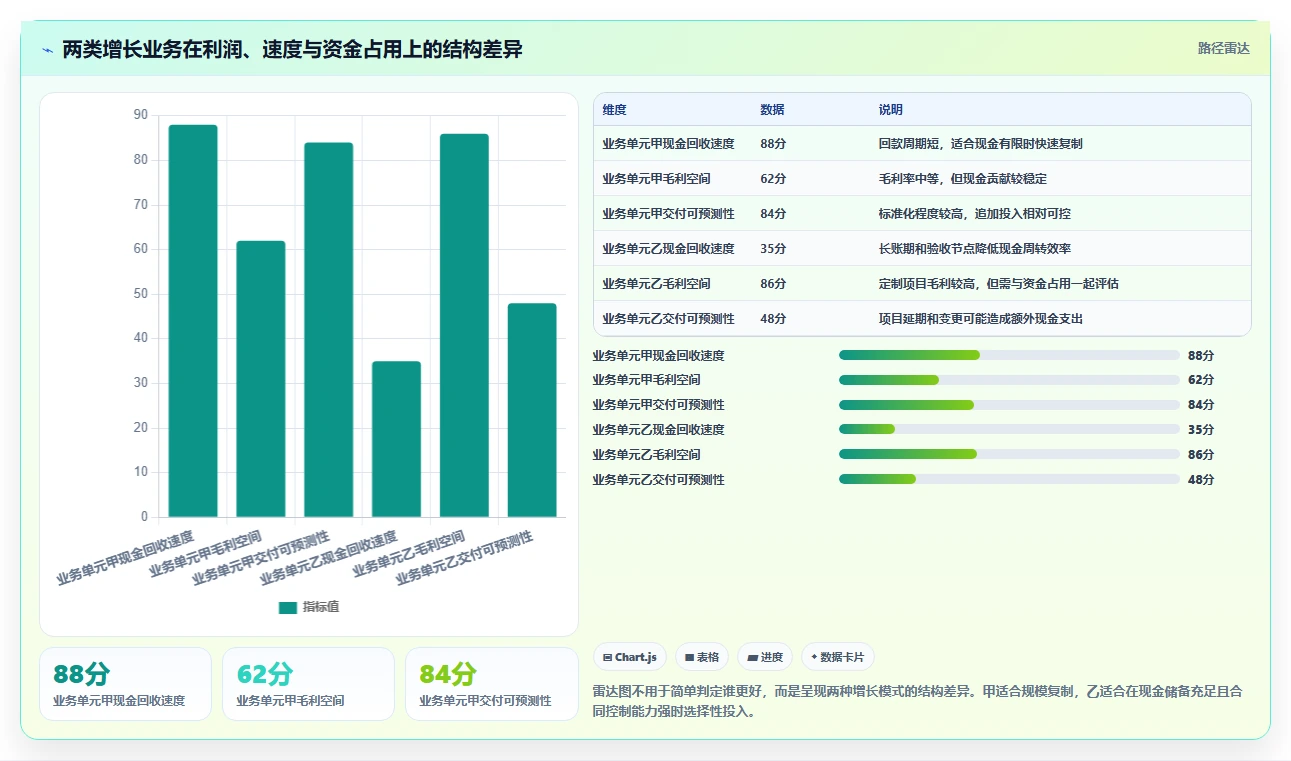Click the x-axis label 业务单元乙交付可预测性
The height and width of the screenshot is (761, 1291).
pyautogui.click(x=464, y=558)
